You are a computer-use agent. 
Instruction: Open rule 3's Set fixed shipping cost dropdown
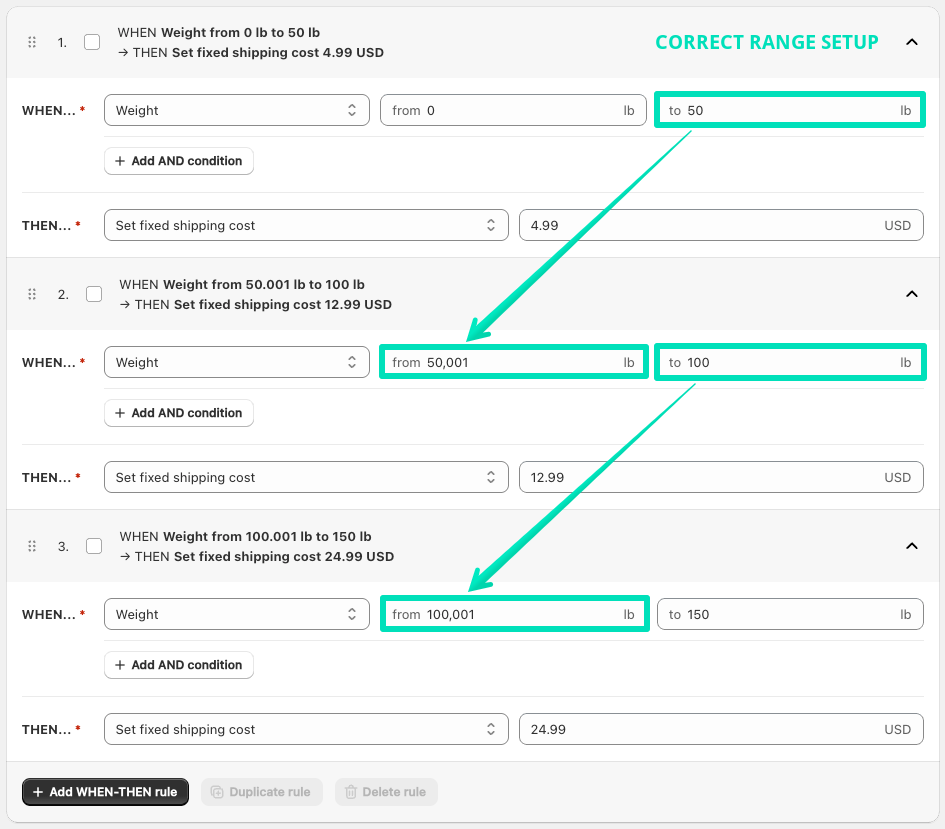click(x=306, y=729)
